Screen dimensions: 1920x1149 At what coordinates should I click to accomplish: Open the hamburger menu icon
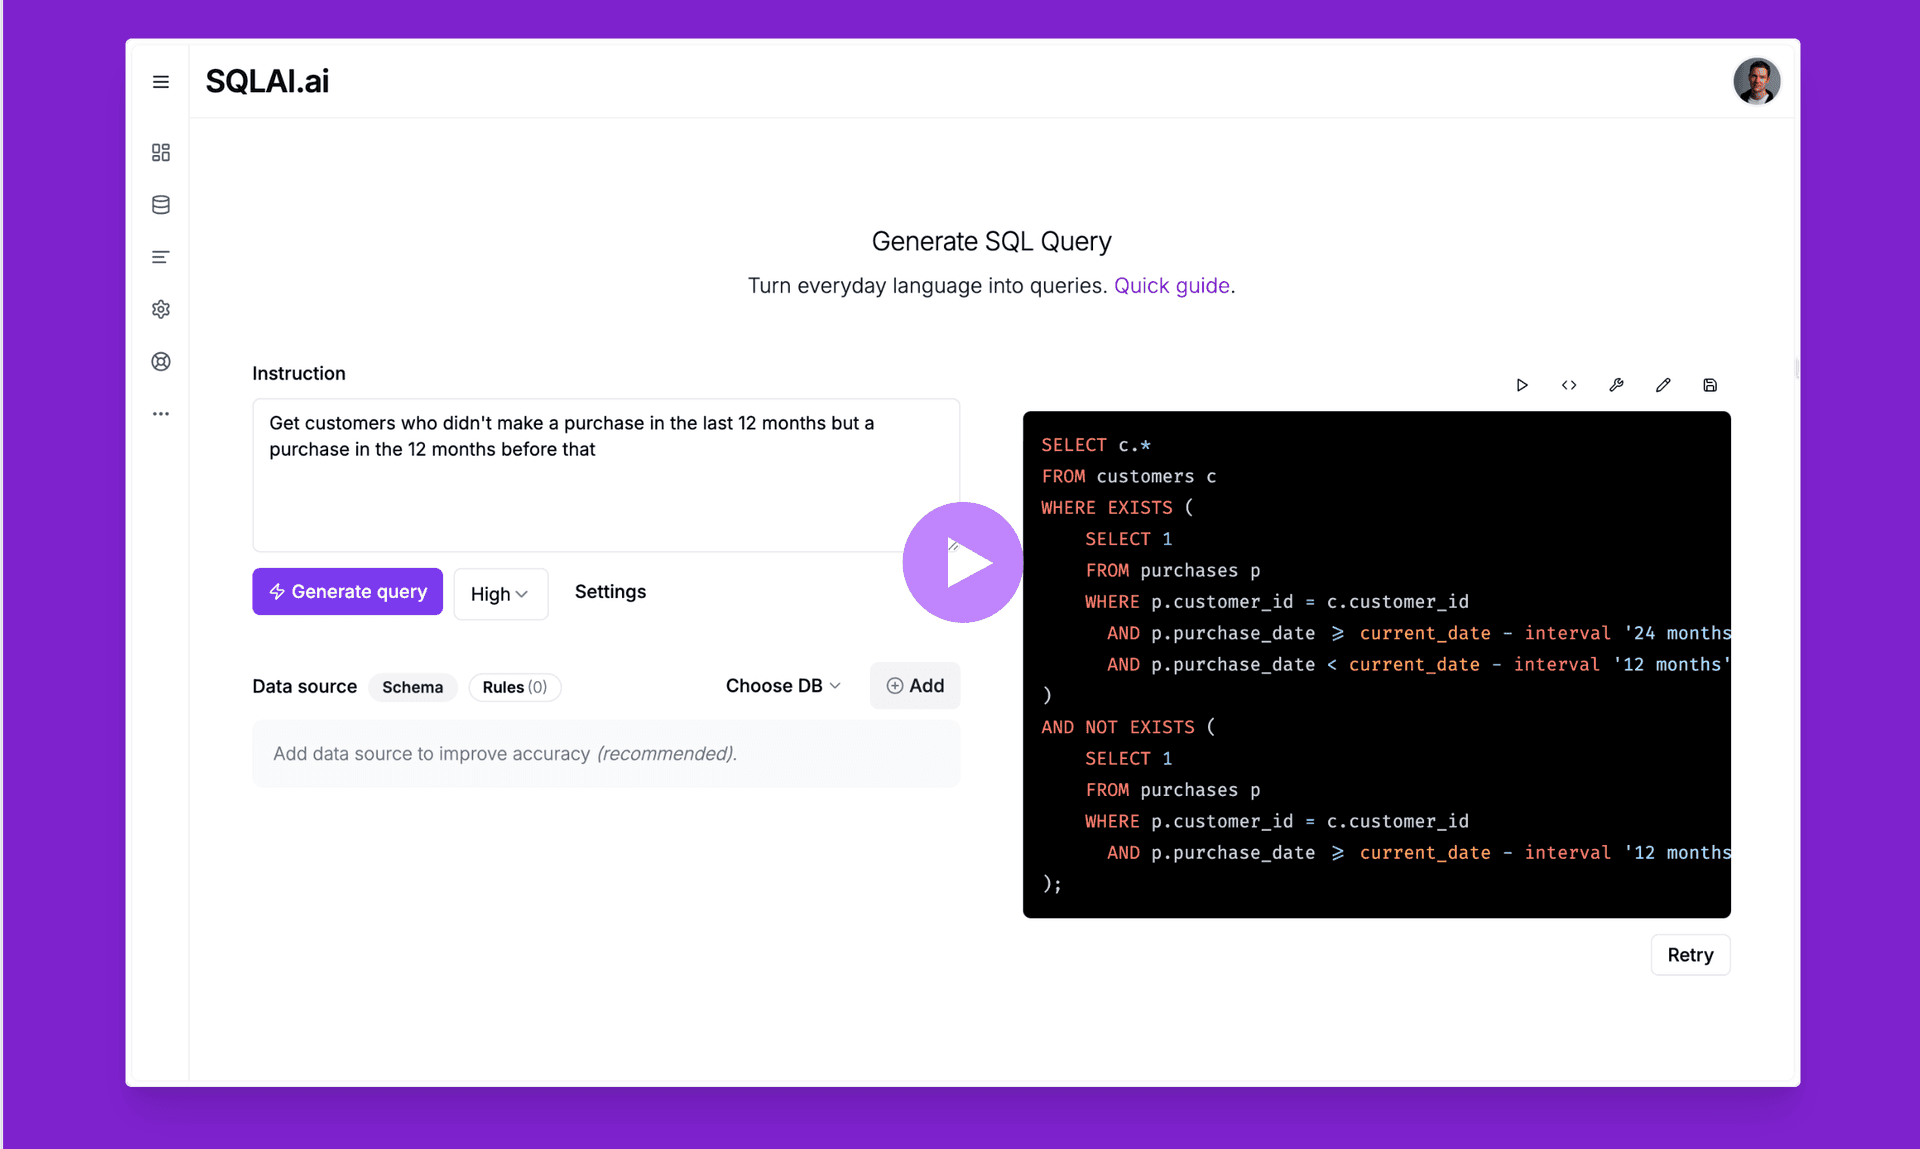pyautogui.click(x=160, y=82)
